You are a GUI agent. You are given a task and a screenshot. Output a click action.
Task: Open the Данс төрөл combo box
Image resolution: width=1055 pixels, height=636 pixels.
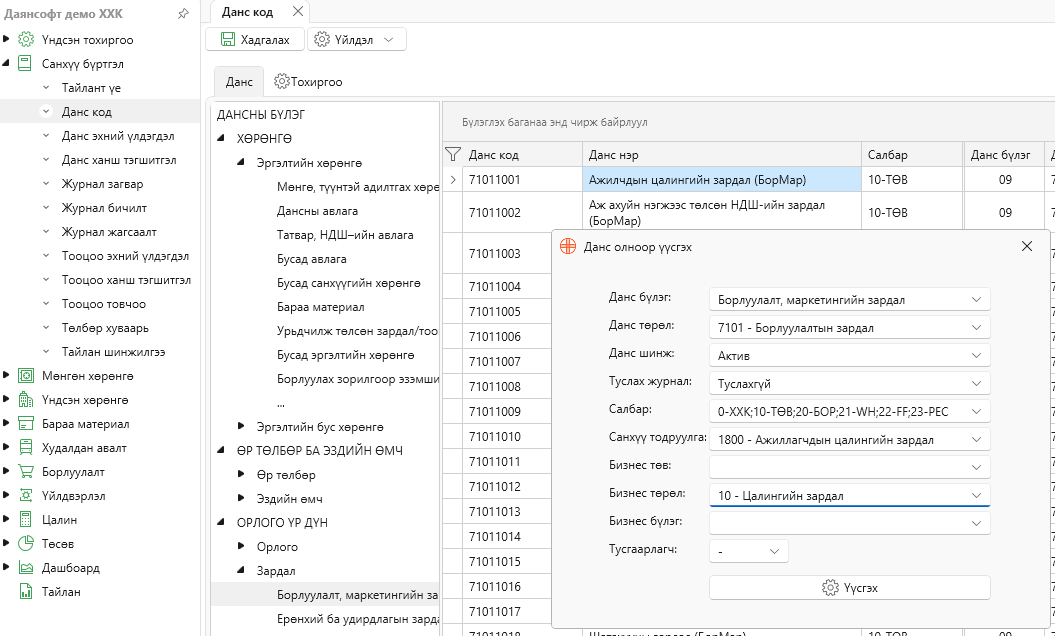pyautogui.click(x=850, y=328)
